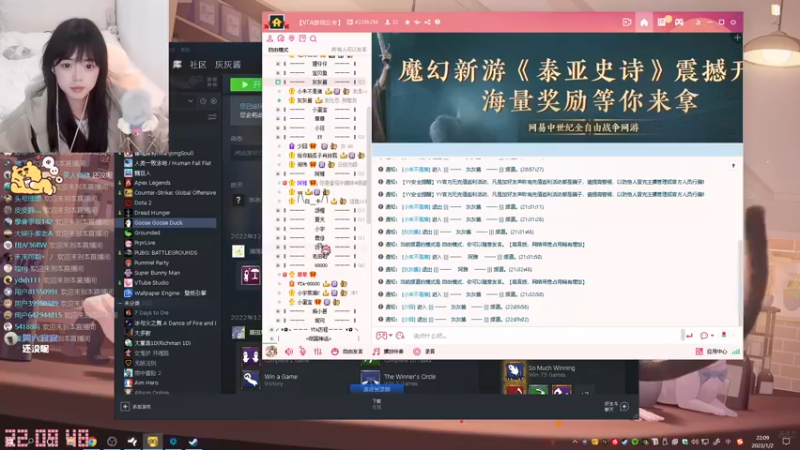800x450 pixels.
Task: Click the Steam icon in Windows taskbar
Action: [193, 441]
